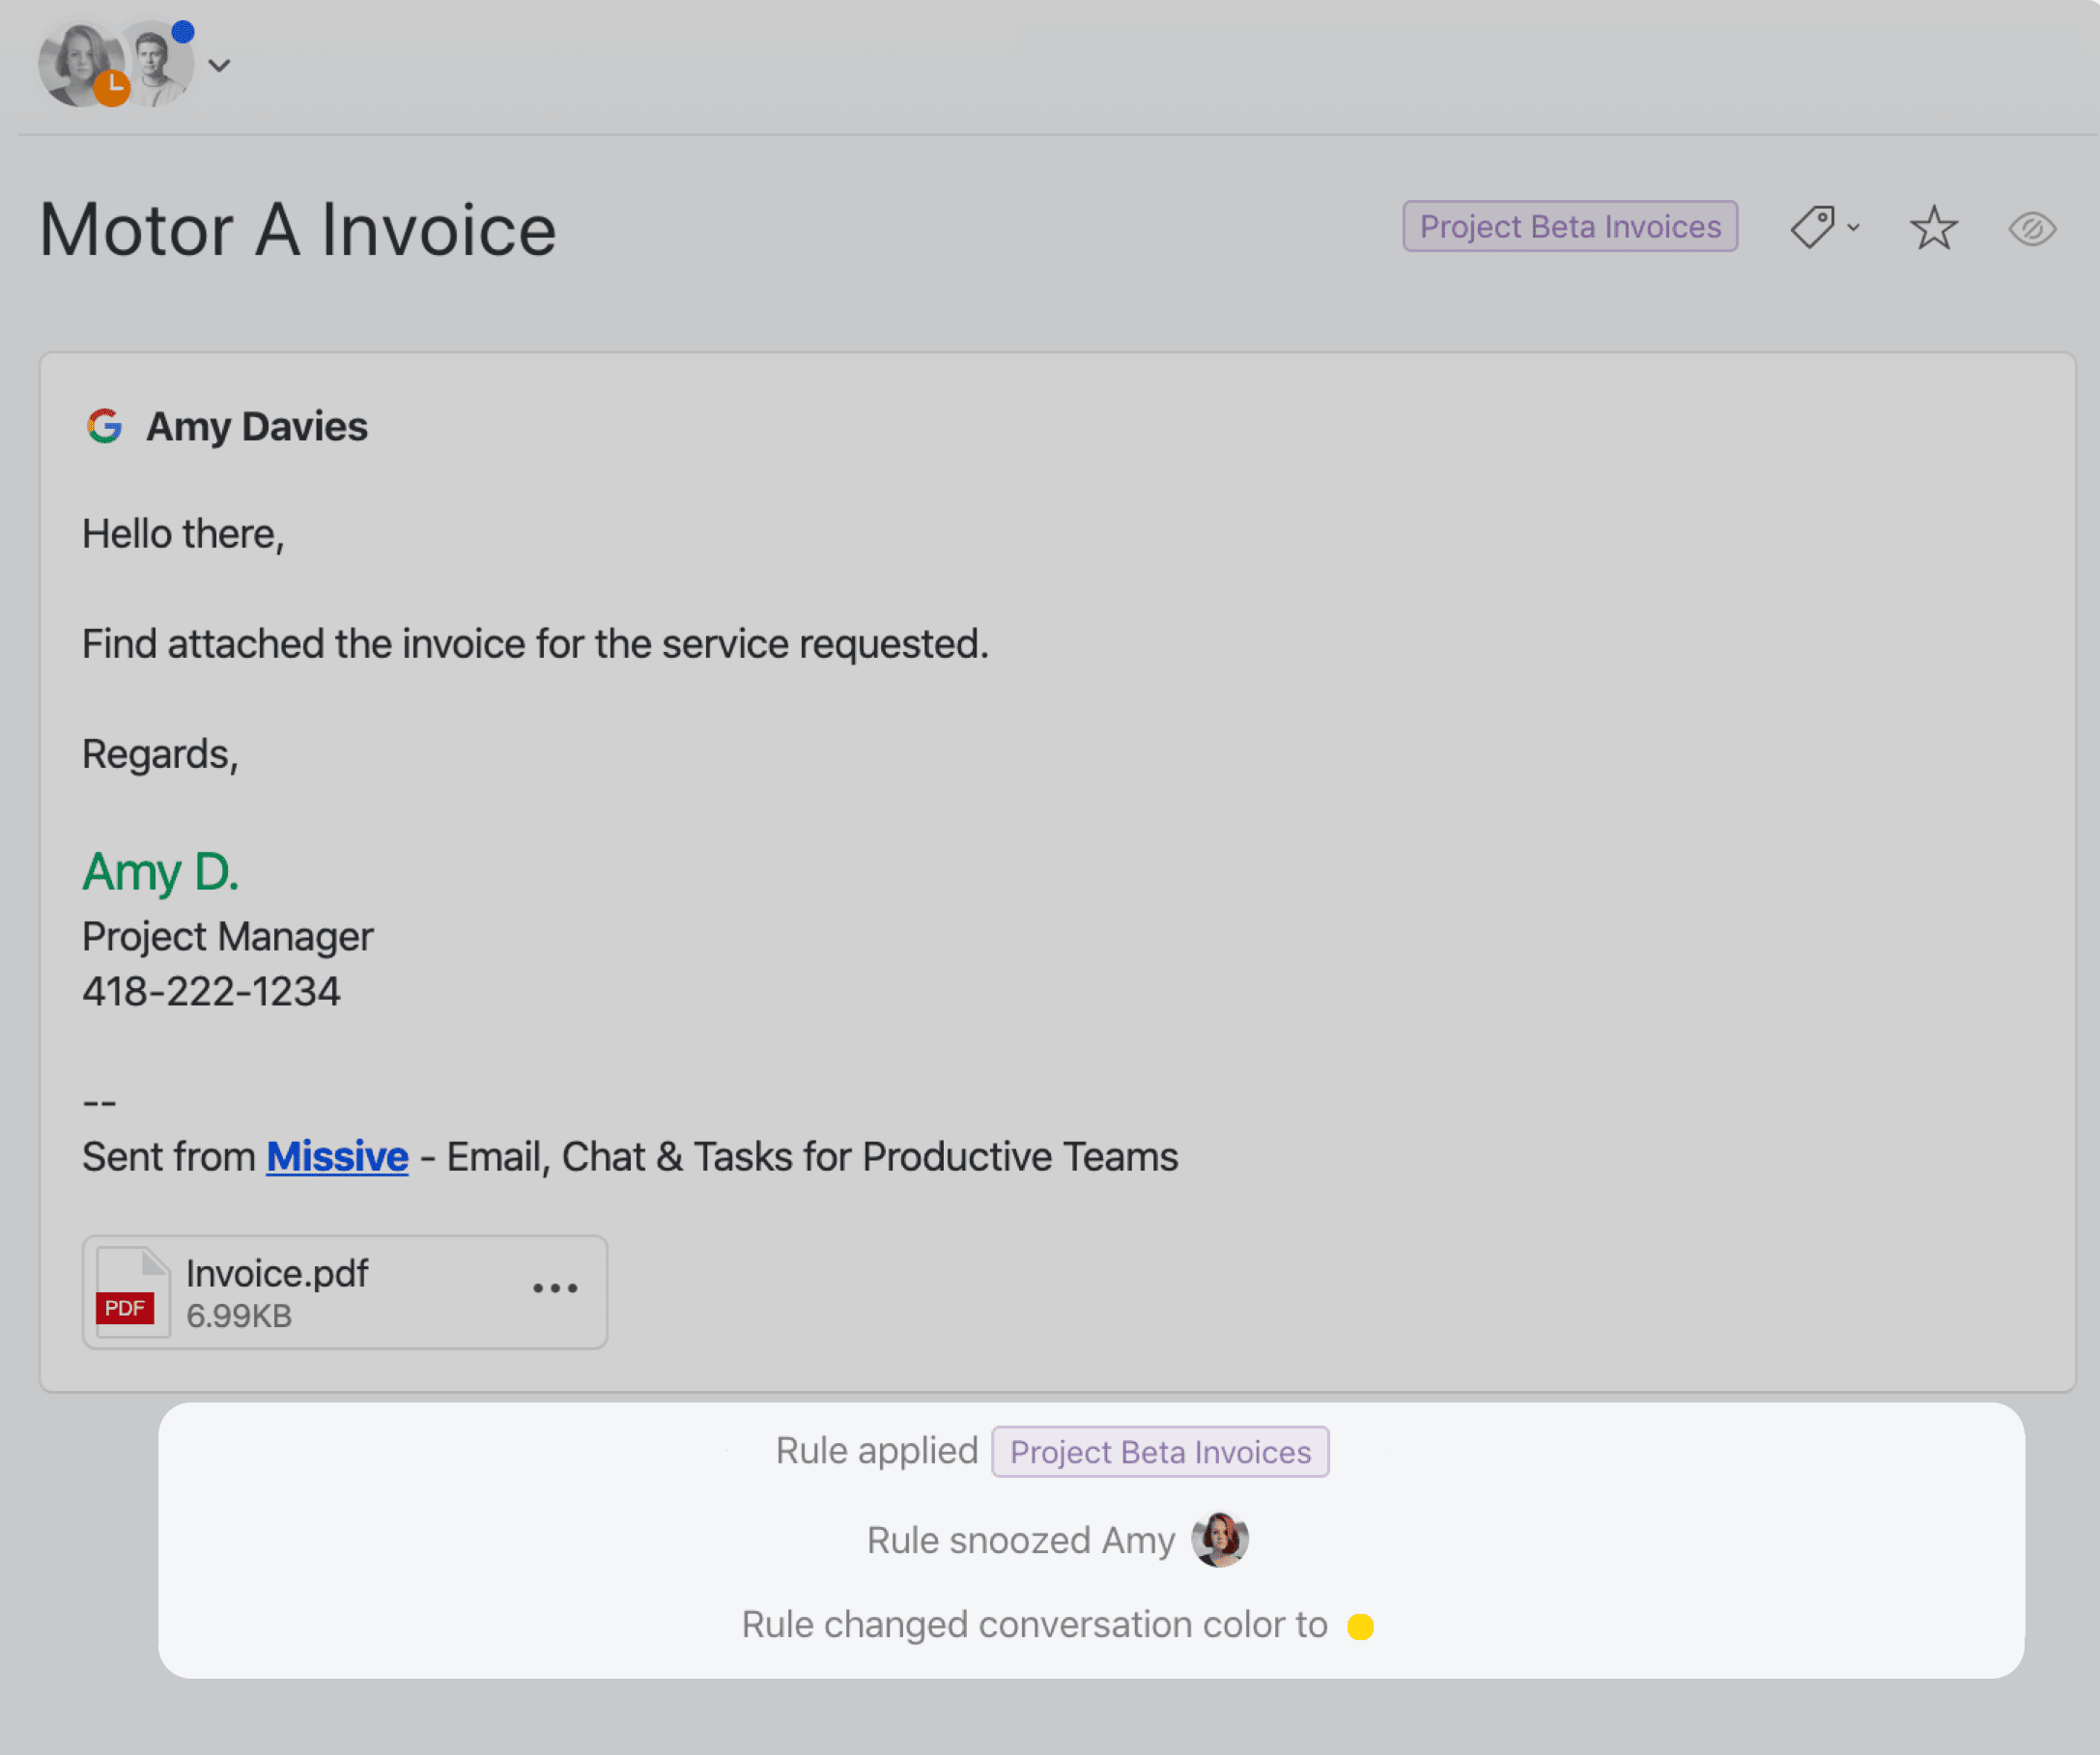The width and height of the screenshot is (2100, 1755).
Task: Click Amy's avatar in snoozed rule entry
Action: pos(1219,1540)
